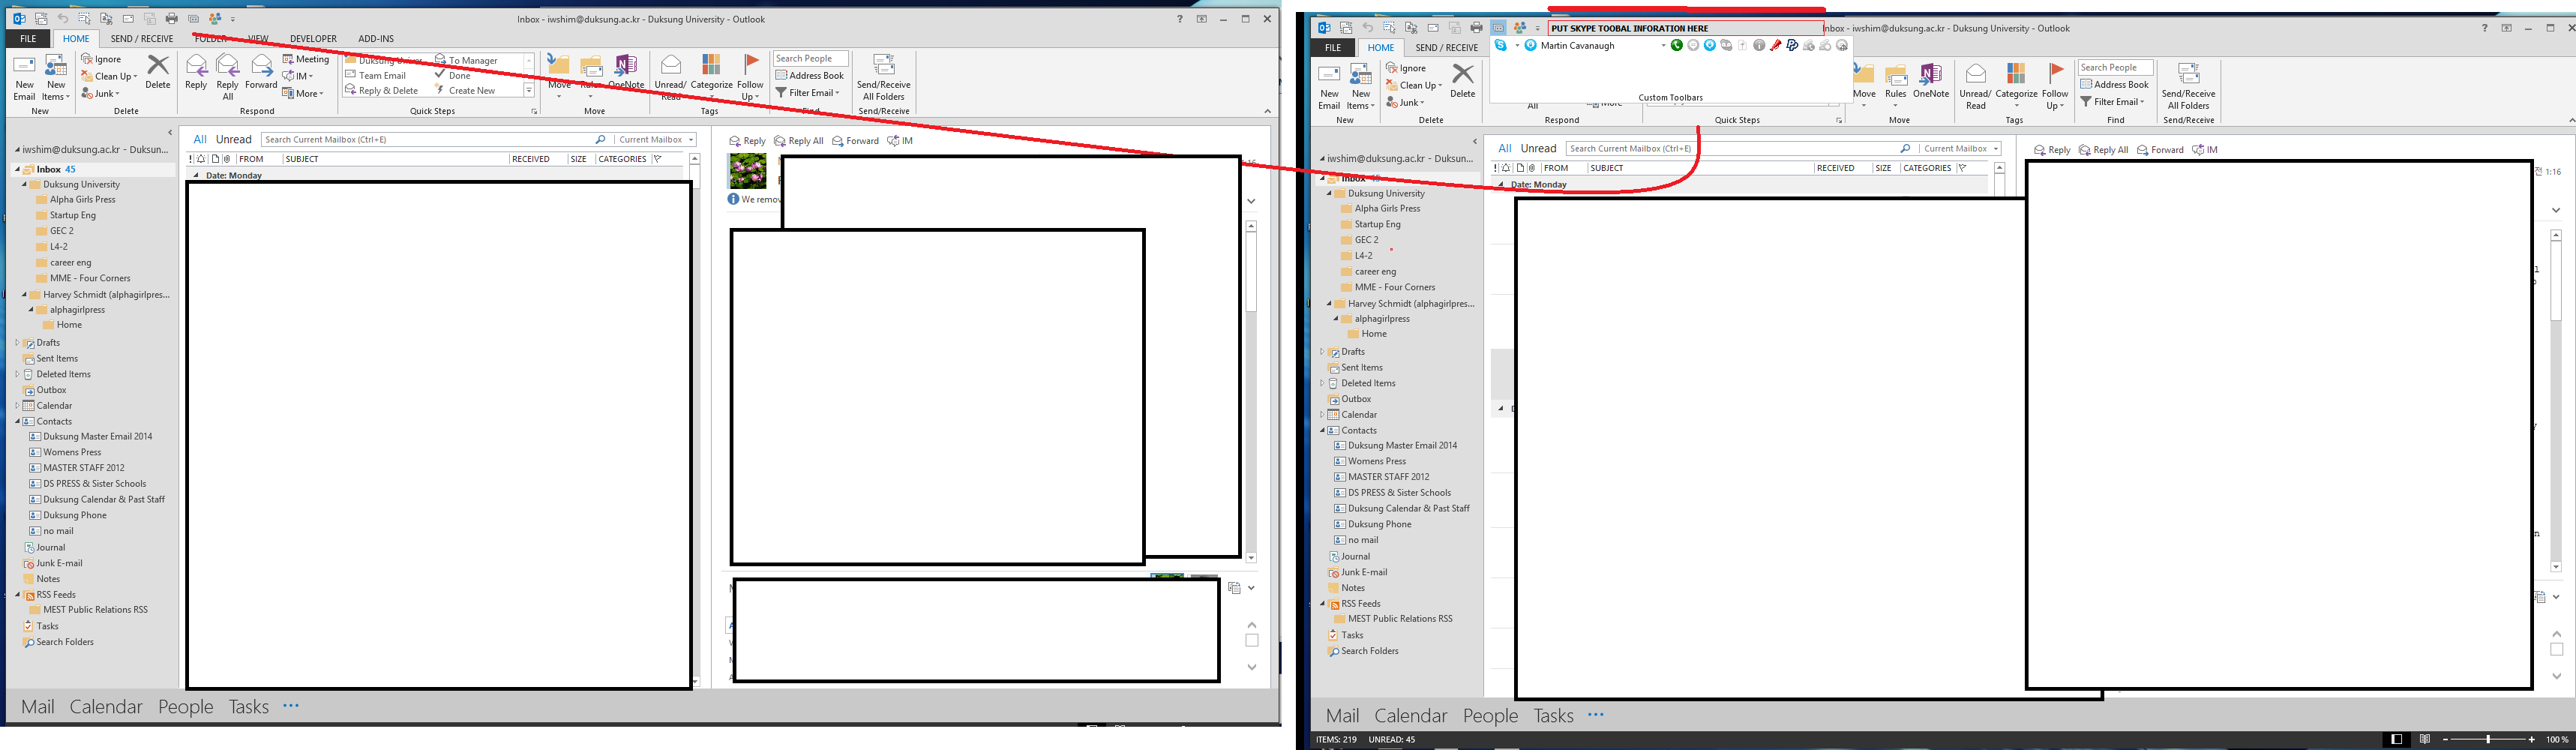Open FILE tab in left Outlook window
Screen dimensions: 2576x750
[28, 39]
